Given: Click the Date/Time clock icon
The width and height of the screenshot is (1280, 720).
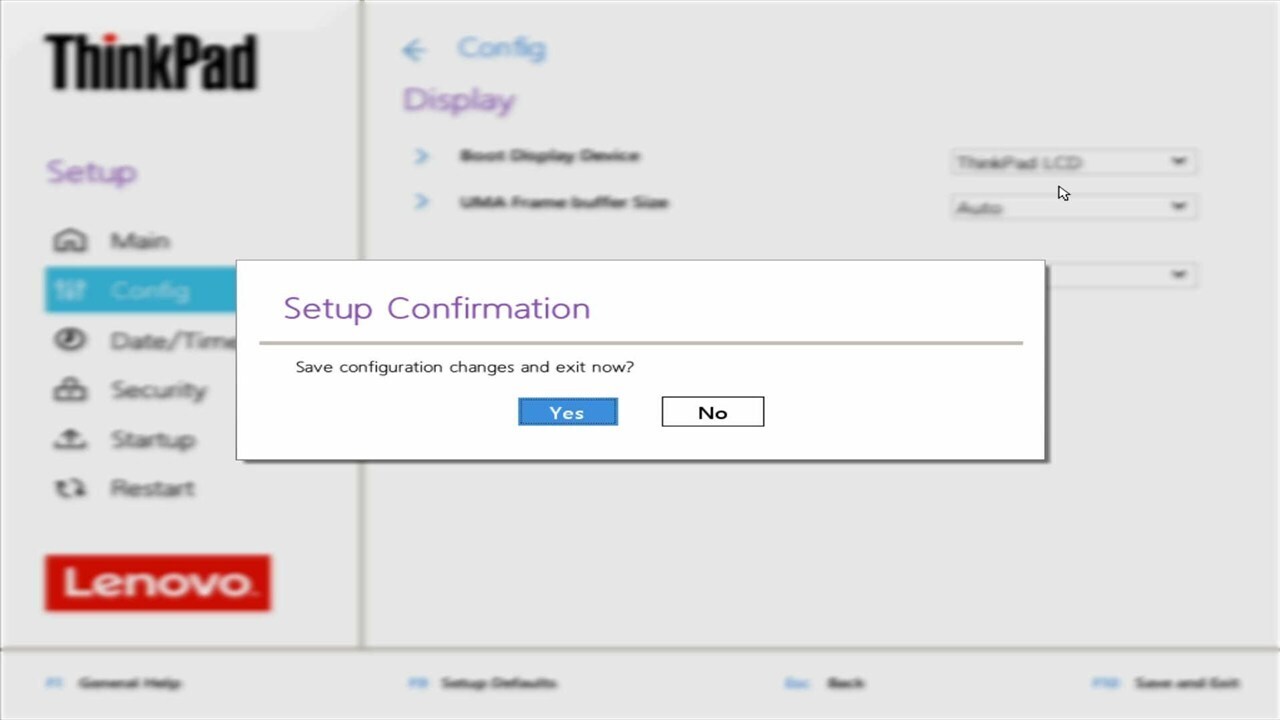Looking at the screenshot, I should tap(70, 340).
